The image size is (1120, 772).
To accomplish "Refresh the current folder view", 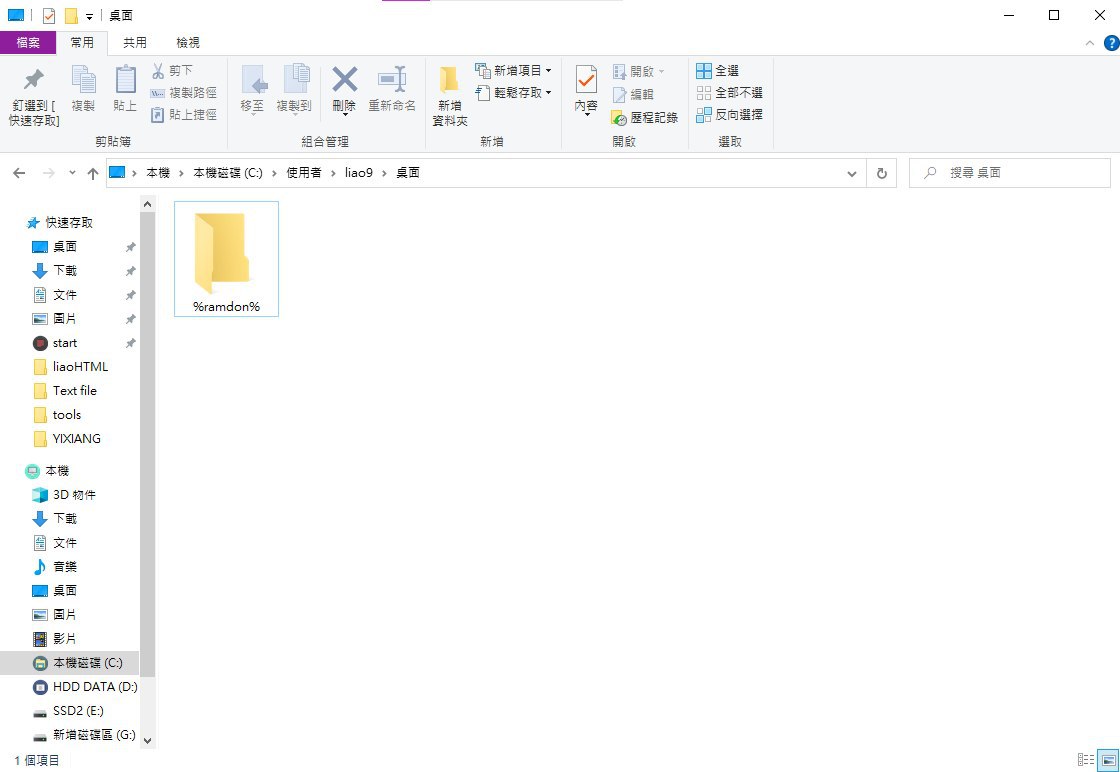I will tap(881, 173).
